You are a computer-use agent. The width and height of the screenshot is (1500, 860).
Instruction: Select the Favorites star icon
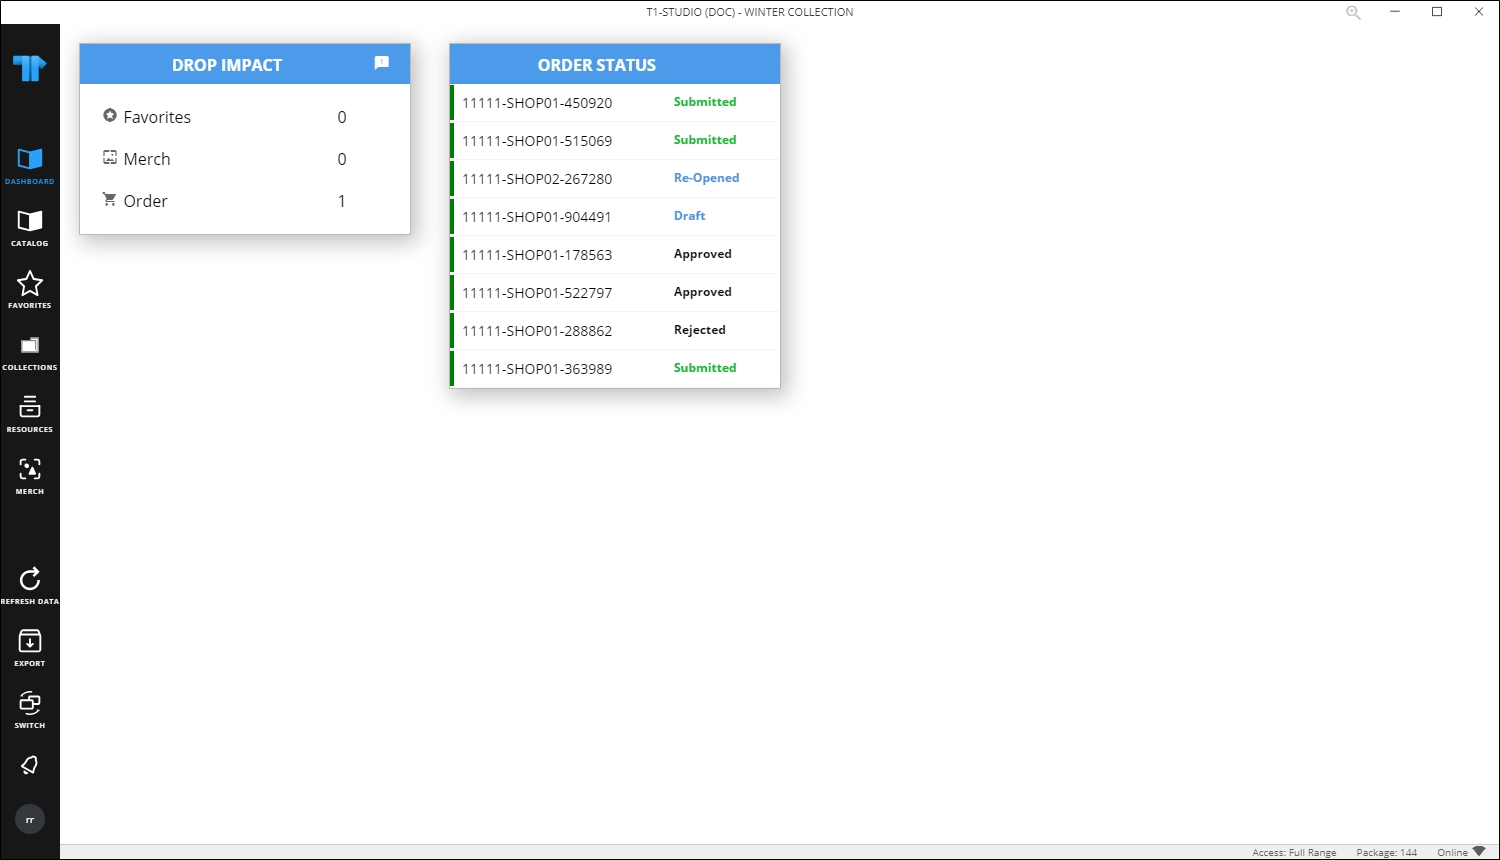[x=30, y=284]
